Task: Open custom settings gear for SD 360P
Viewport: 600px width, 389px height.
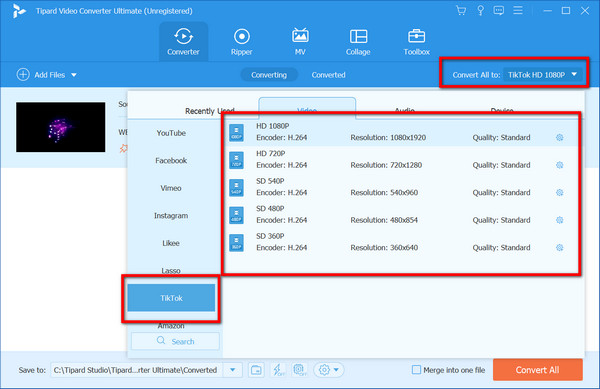Action: [559, 247]
